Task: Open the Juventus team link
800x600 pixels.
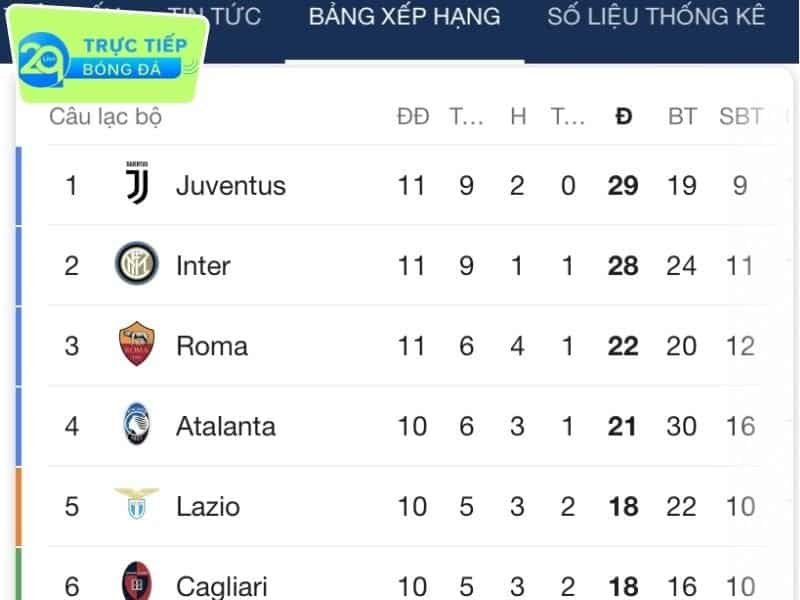Action: 231,185
